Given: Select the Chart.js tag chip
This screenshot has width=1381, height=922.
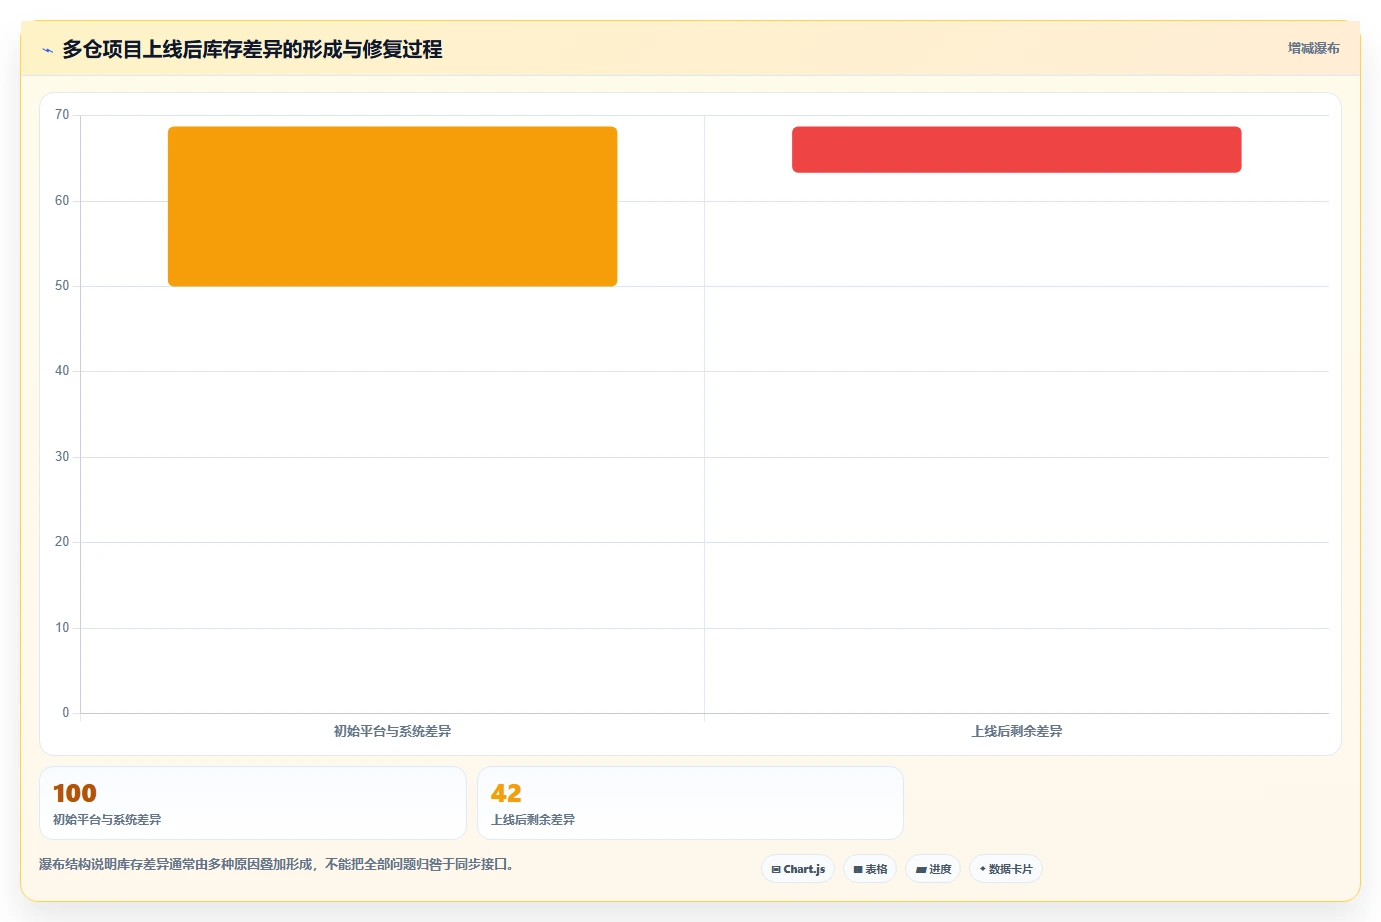Looking at the screenshot, I should point(798,869).
